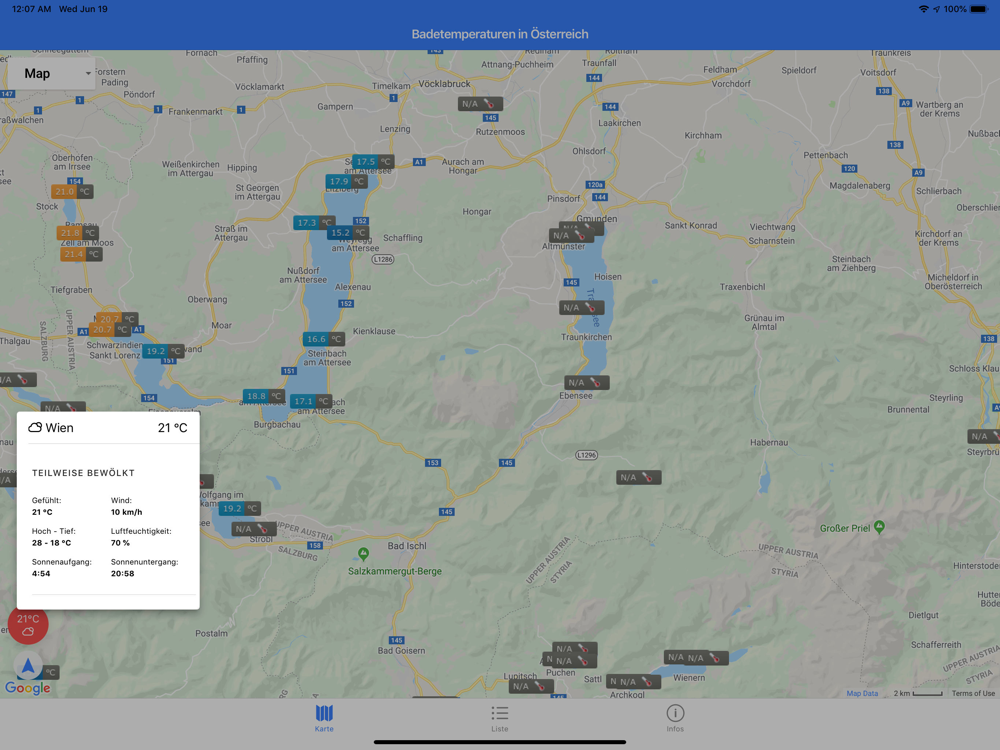Switch to the Liste tab
1000x750 pixels.
pos(499,718)
